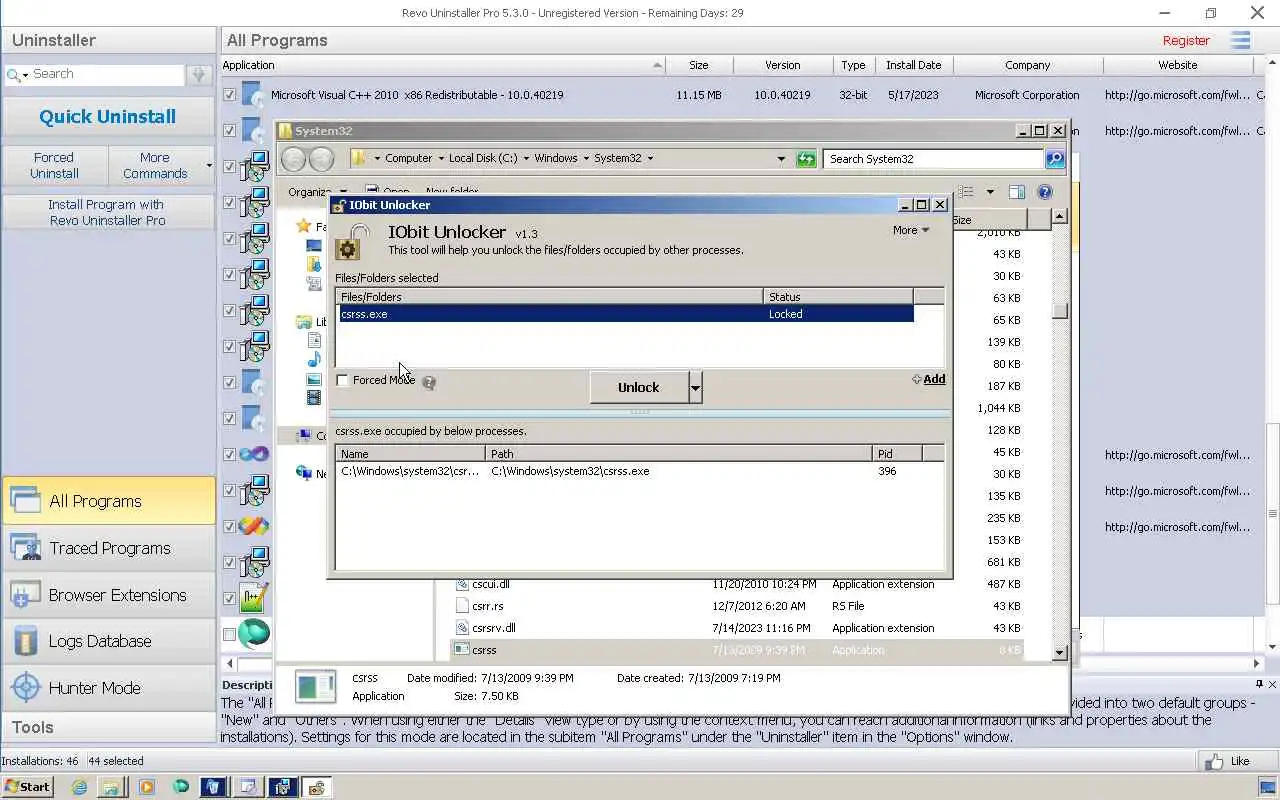Open Windows Media Player taskbar icon
The height and width of the screenshot is (800, 1280).
point(146,787)
